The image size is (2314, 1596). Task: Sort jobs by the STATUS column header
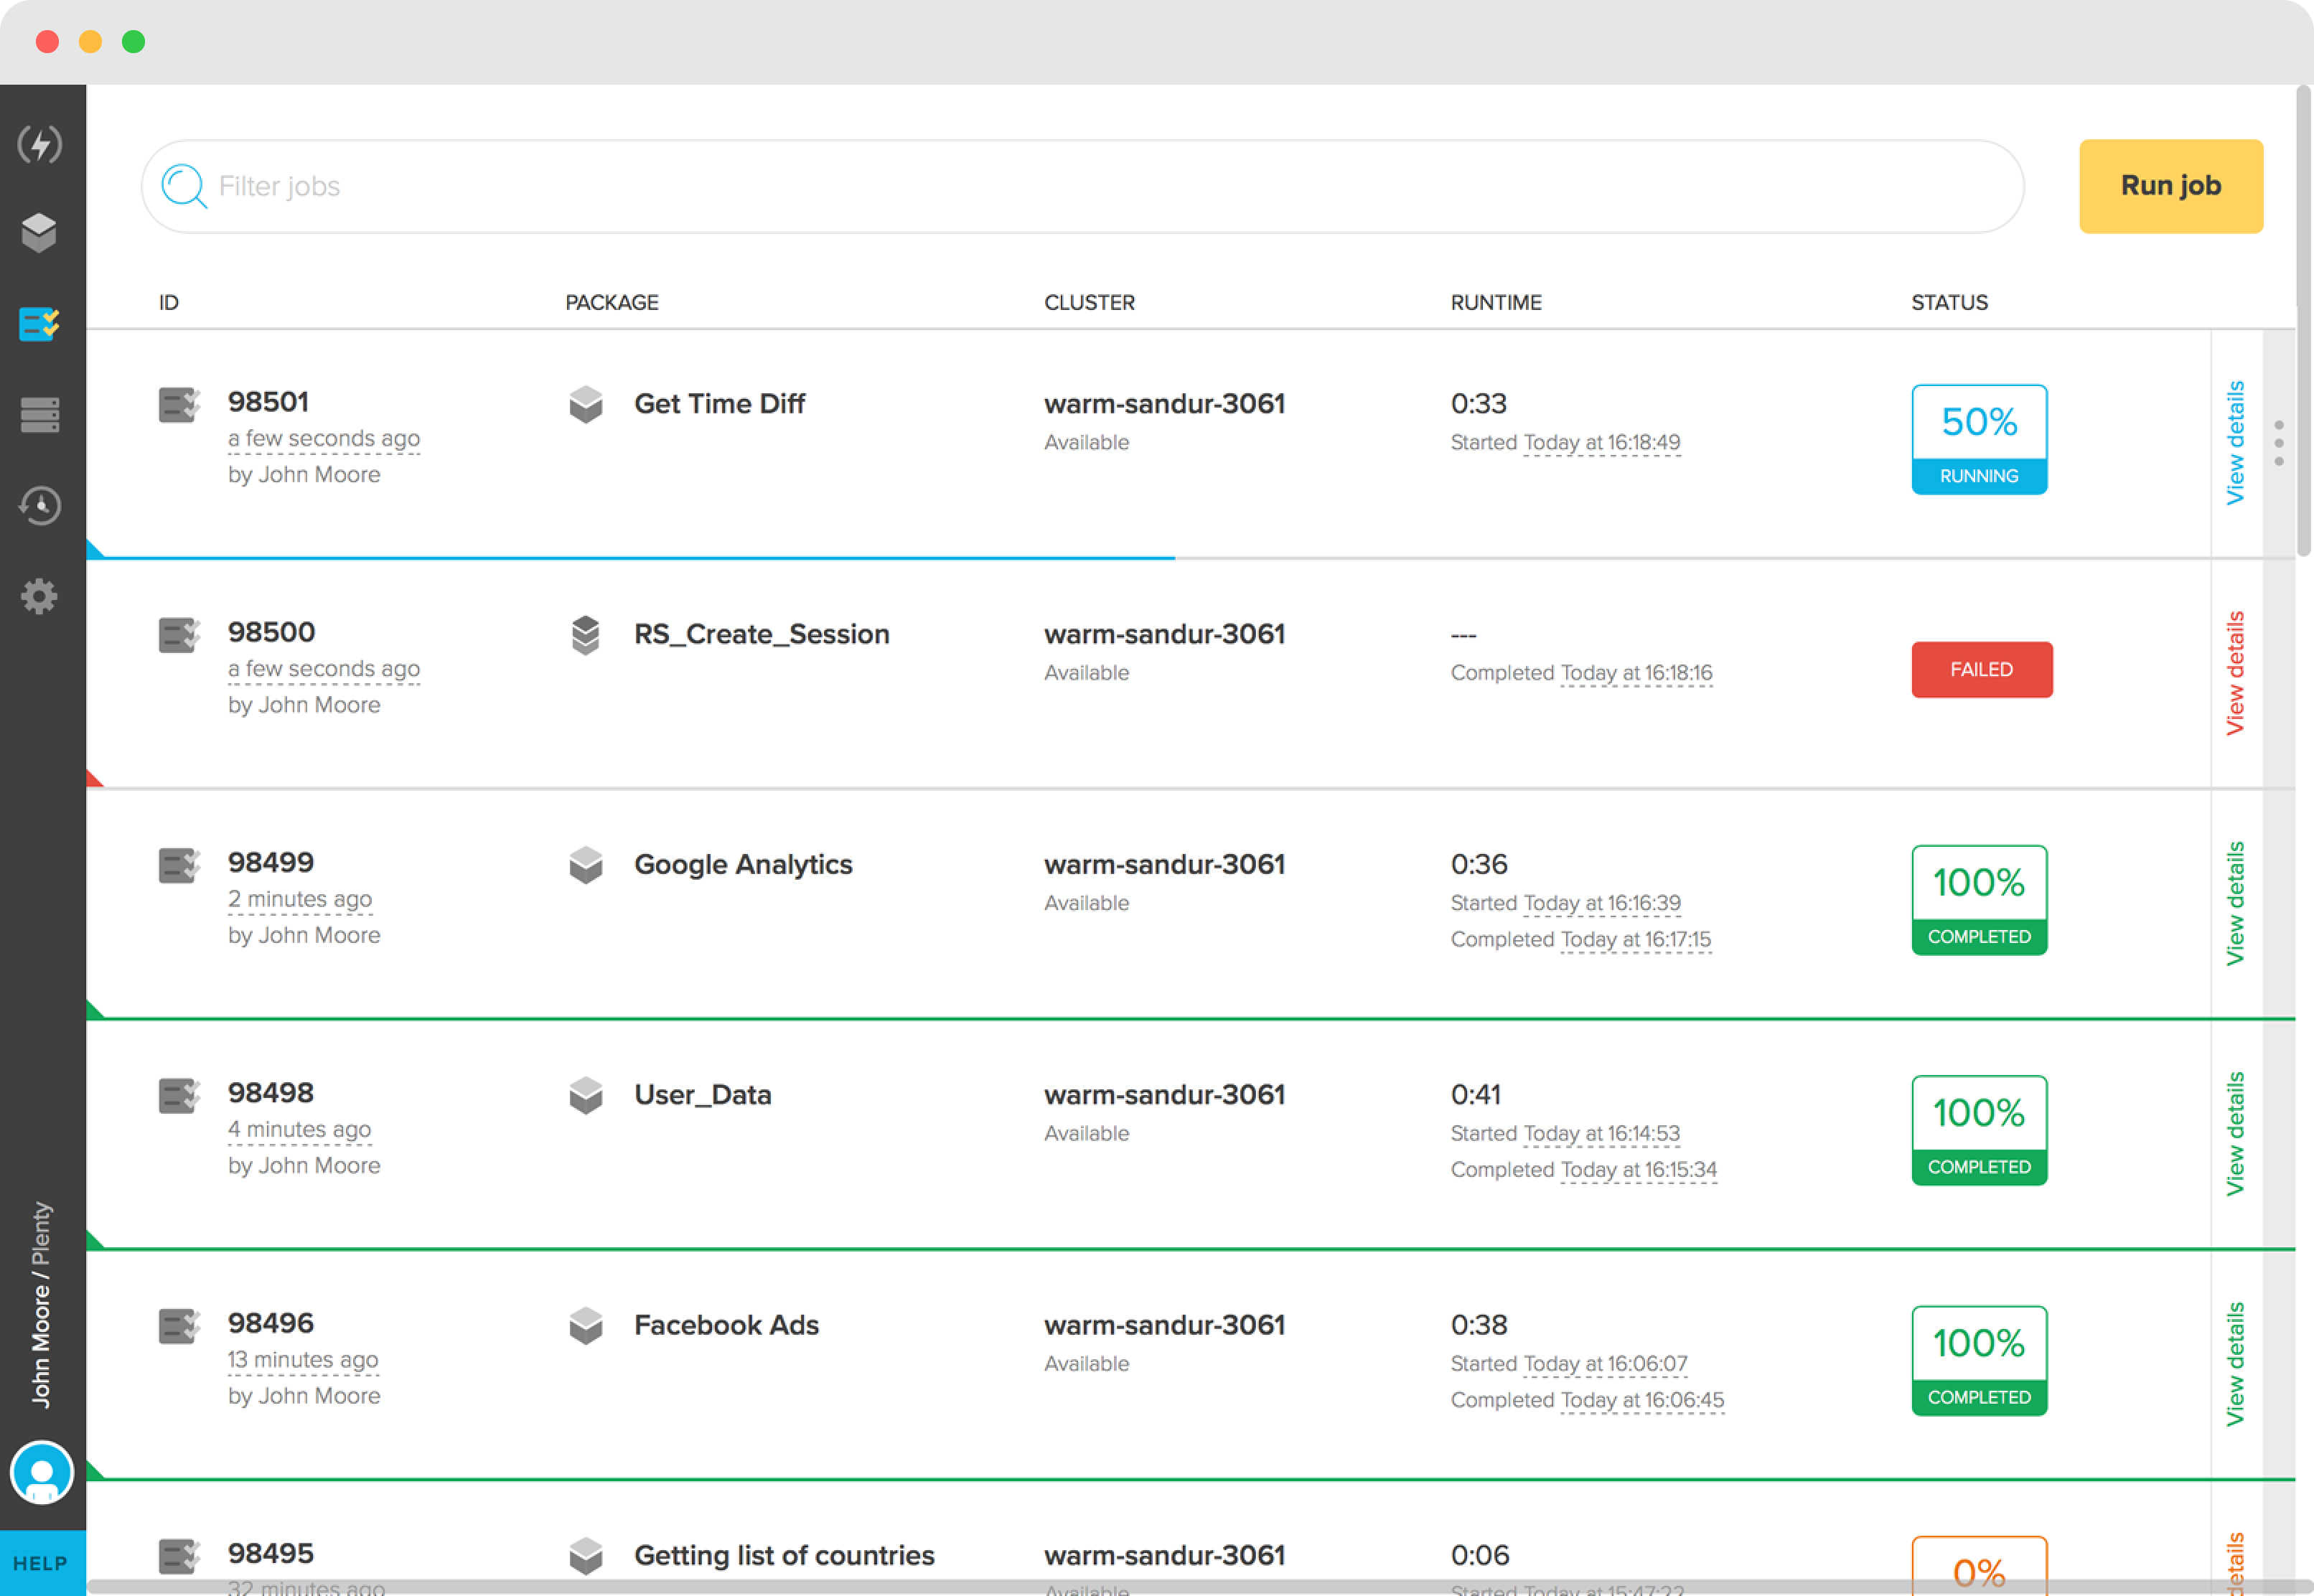pyautogui.click(x=1948, y=302)
